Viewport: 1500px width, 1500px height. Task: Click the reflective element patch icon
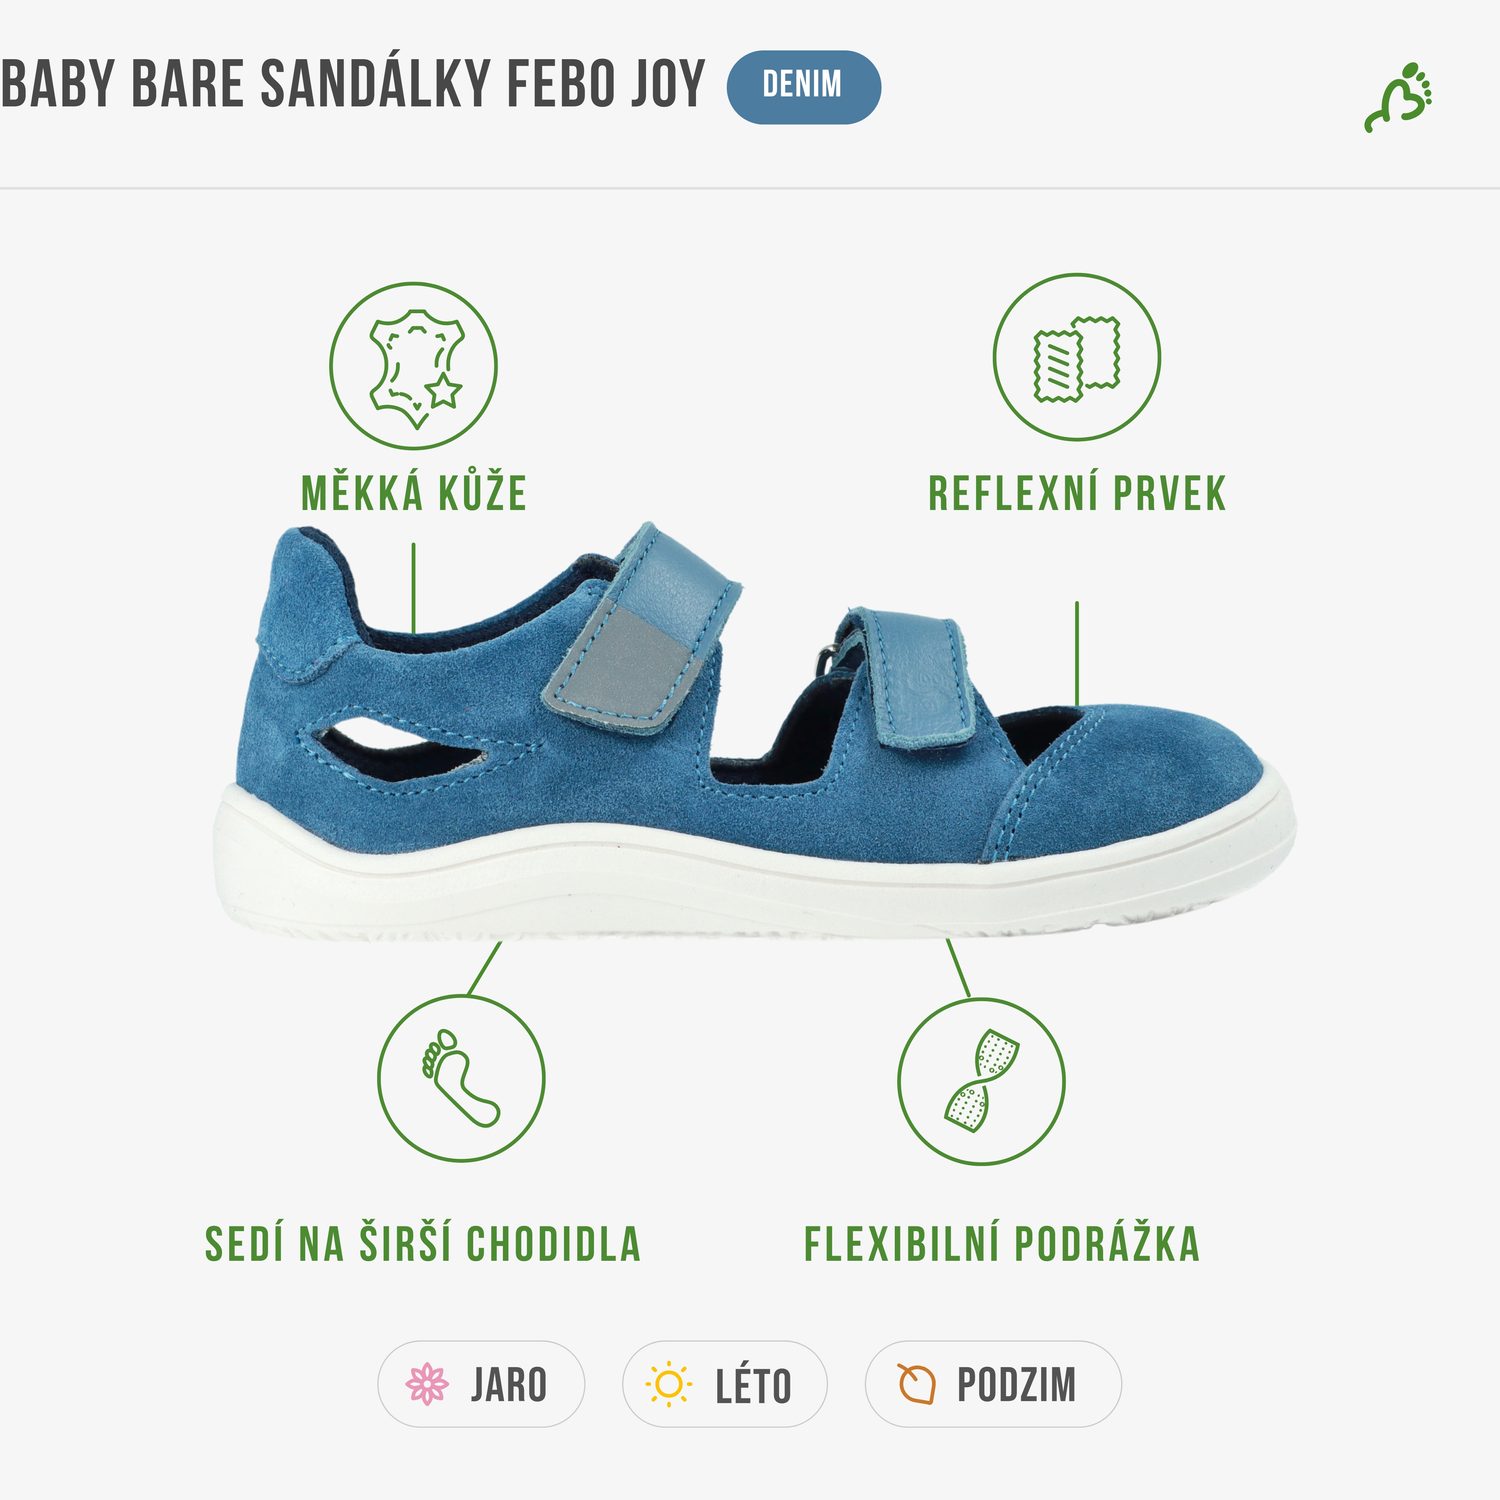coord(1077,357)
